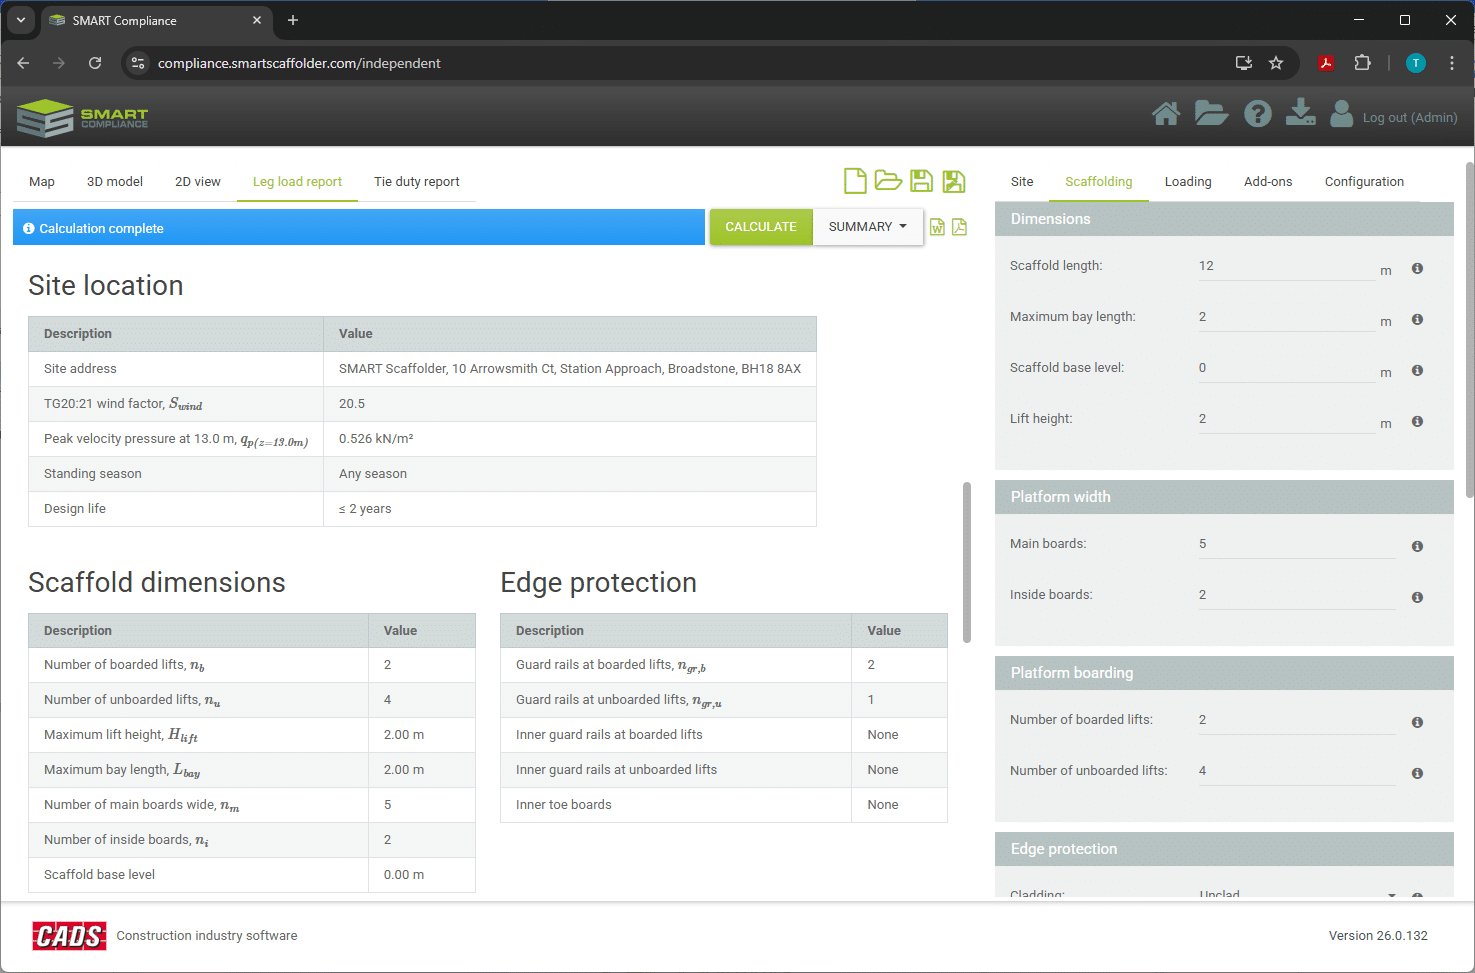Click the green save floppy disk icon
Viewport: 1475px width, 973px height.
click(x=921, y=181)
